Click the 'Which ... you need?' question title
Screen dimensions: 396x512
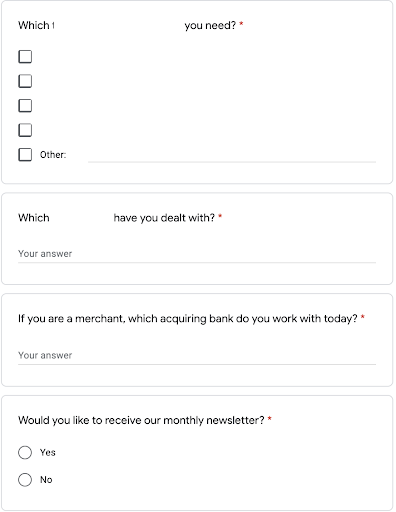click(127, 25)
